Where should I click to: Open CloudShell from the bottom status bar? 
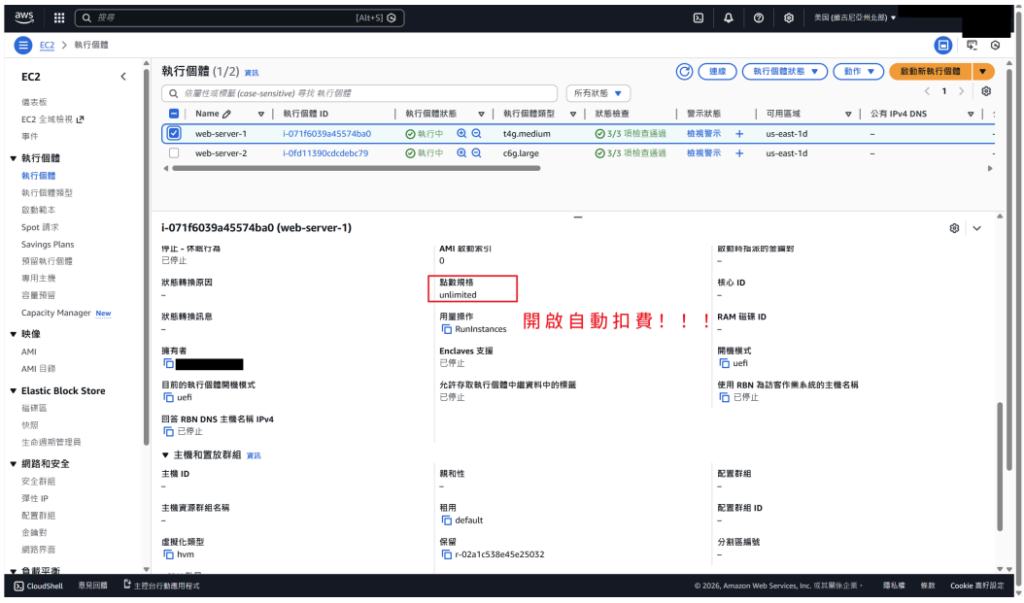[x=36, y=588]
